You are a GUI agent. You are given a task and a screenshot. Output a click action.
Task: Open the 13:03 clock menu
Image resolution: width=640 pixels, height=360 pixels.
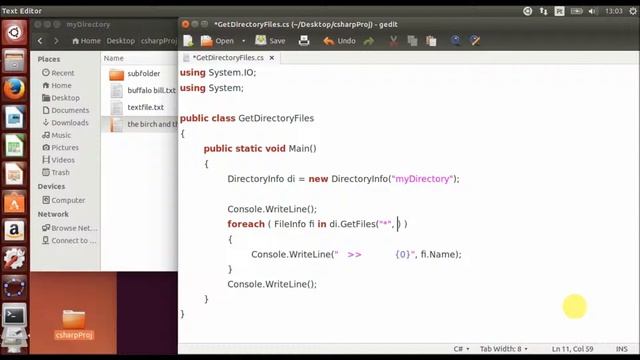pos(613,11)
